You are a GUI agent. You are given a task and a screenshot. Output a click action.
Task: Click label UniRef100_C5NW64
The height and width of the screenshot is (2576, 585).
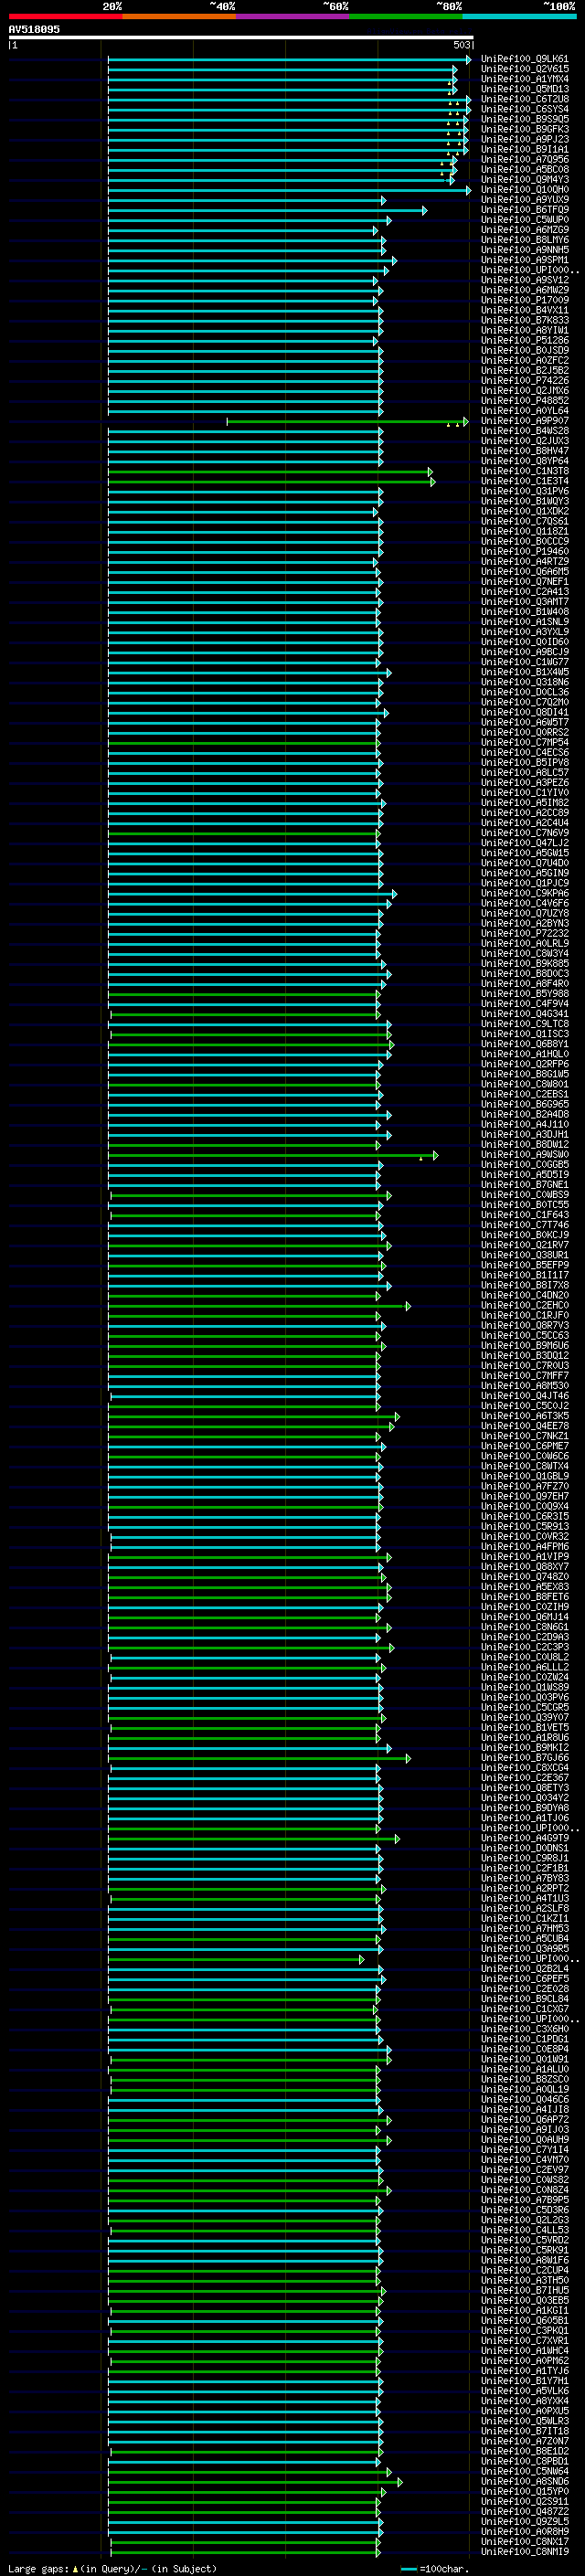tap(525, 2471)
